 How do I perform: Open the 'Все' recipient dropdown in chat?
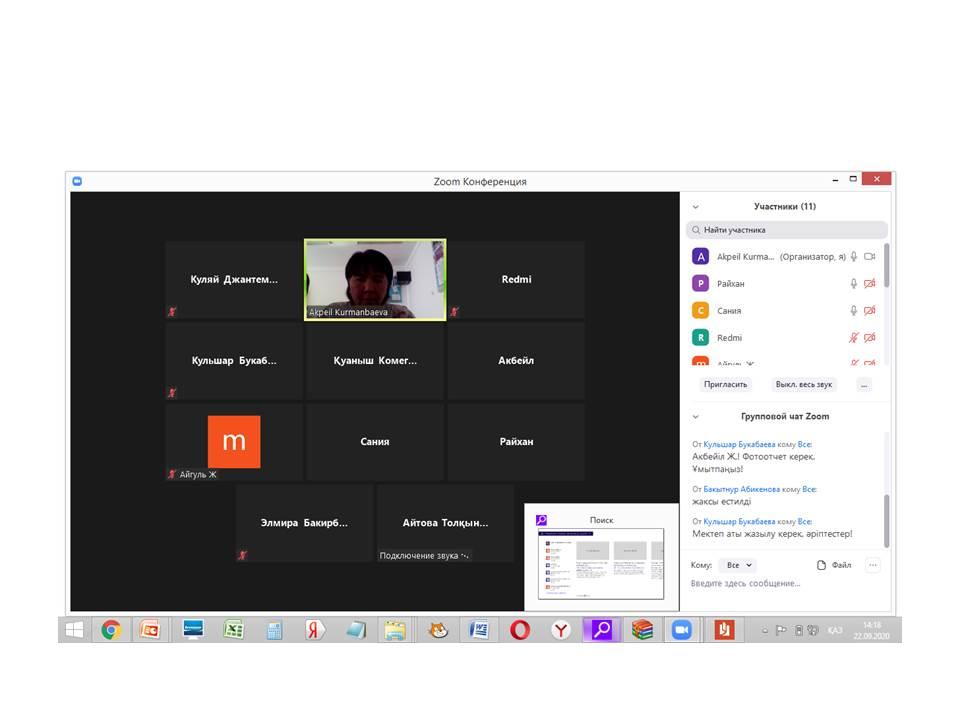(739, 565)
